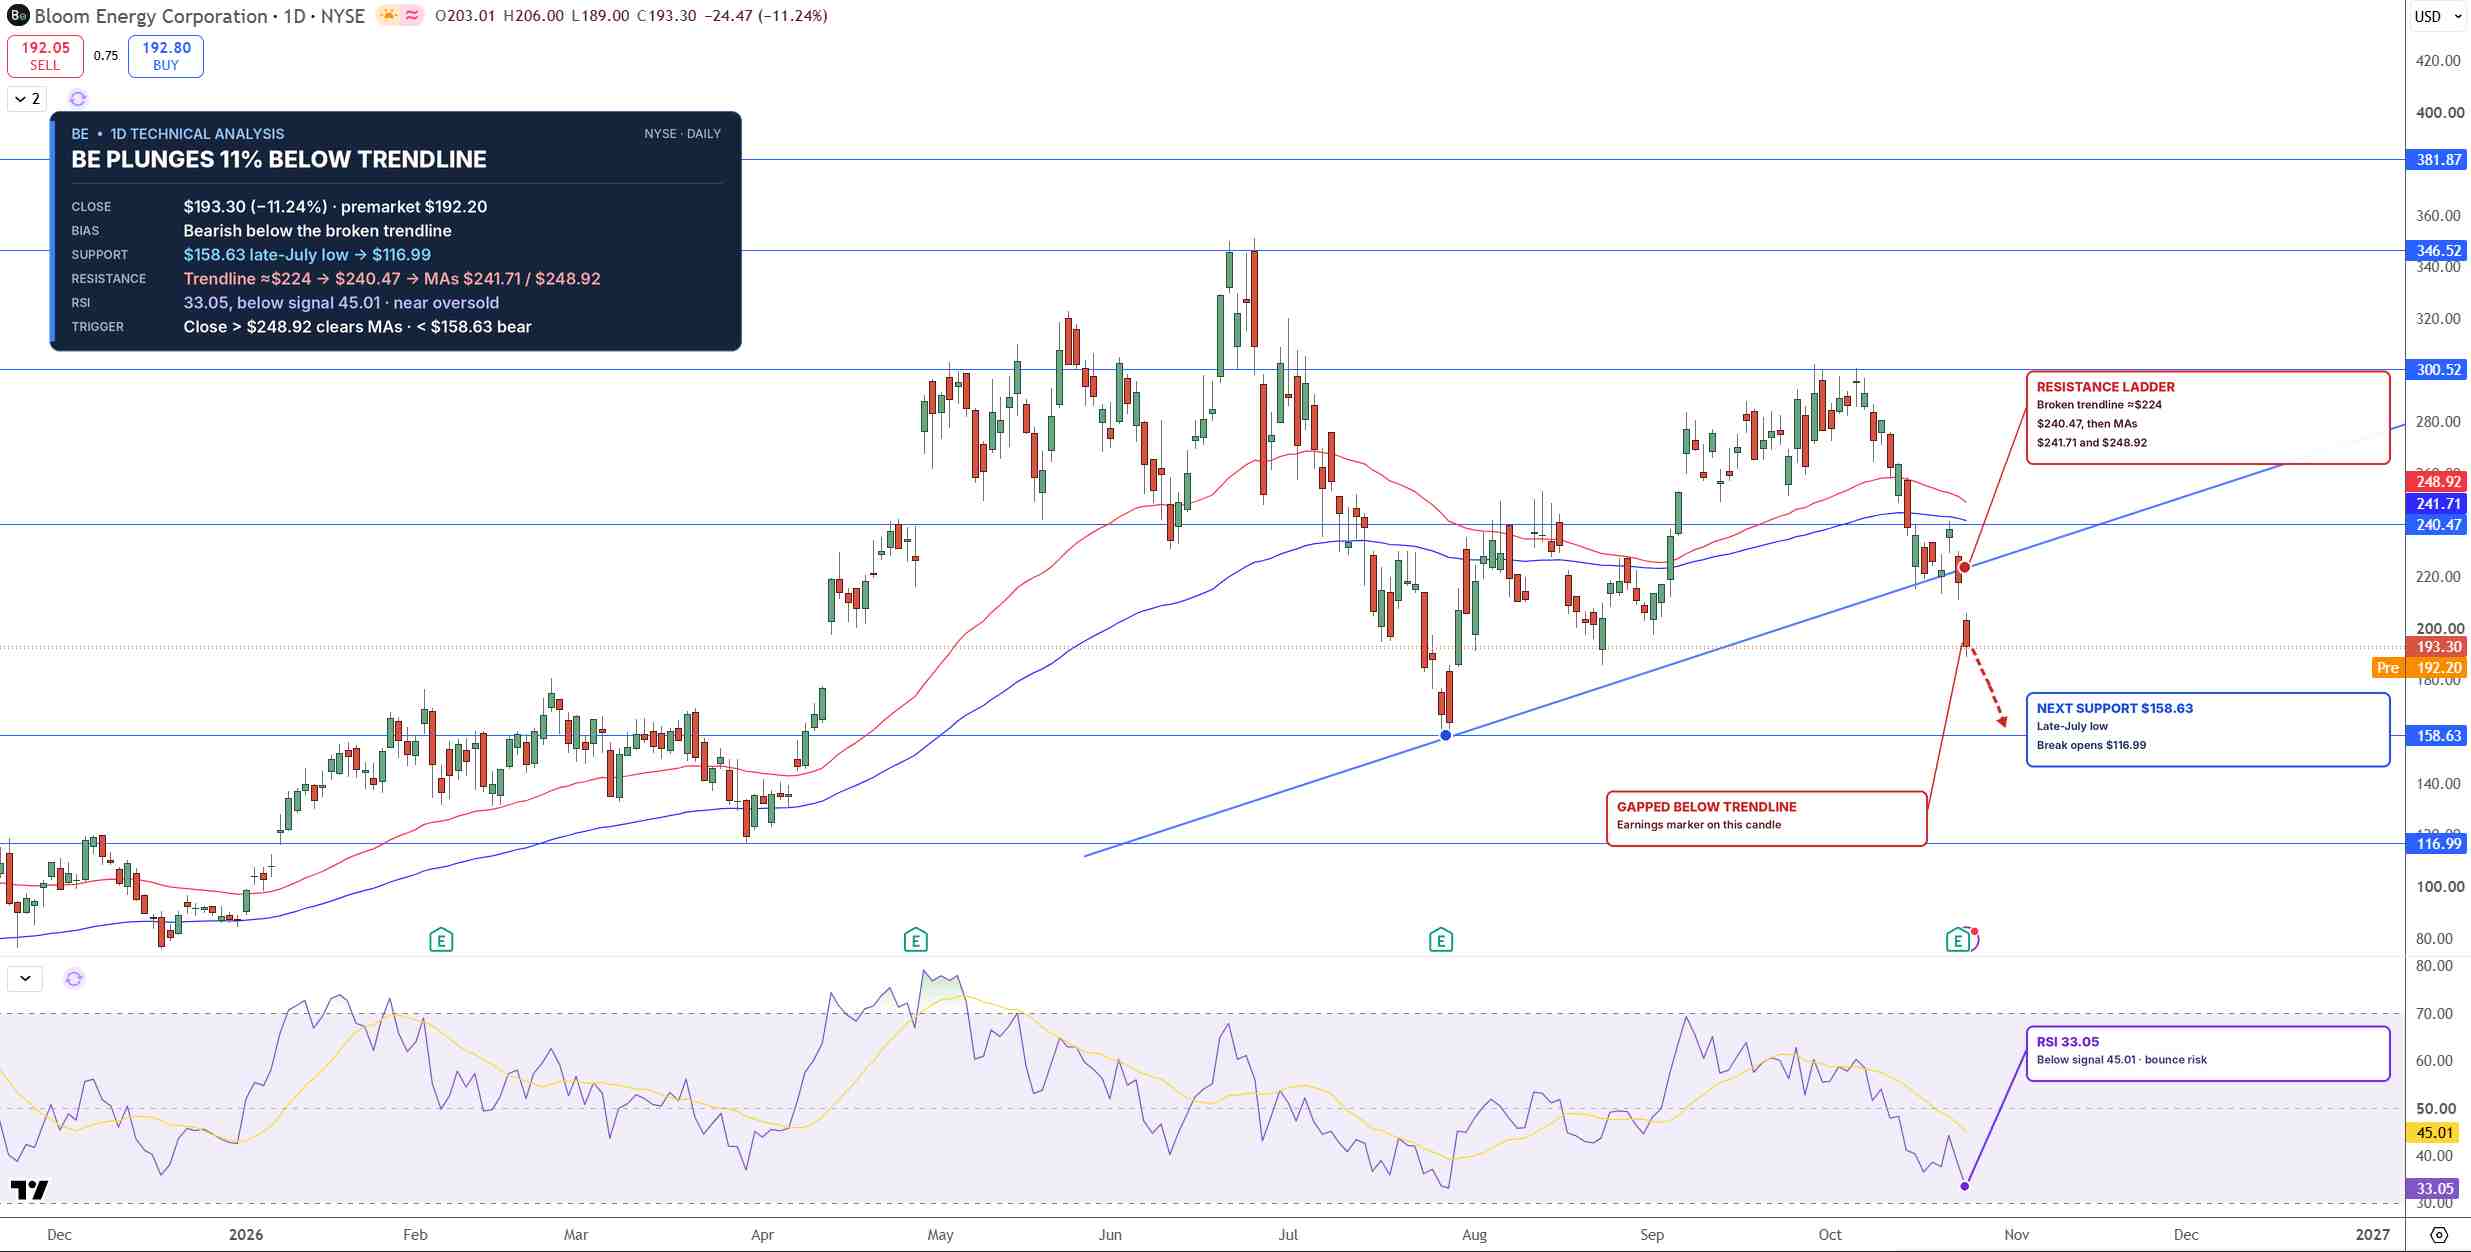Click the pink approximate data icon
The image size is (2471, 1252).
pos(412,16)
